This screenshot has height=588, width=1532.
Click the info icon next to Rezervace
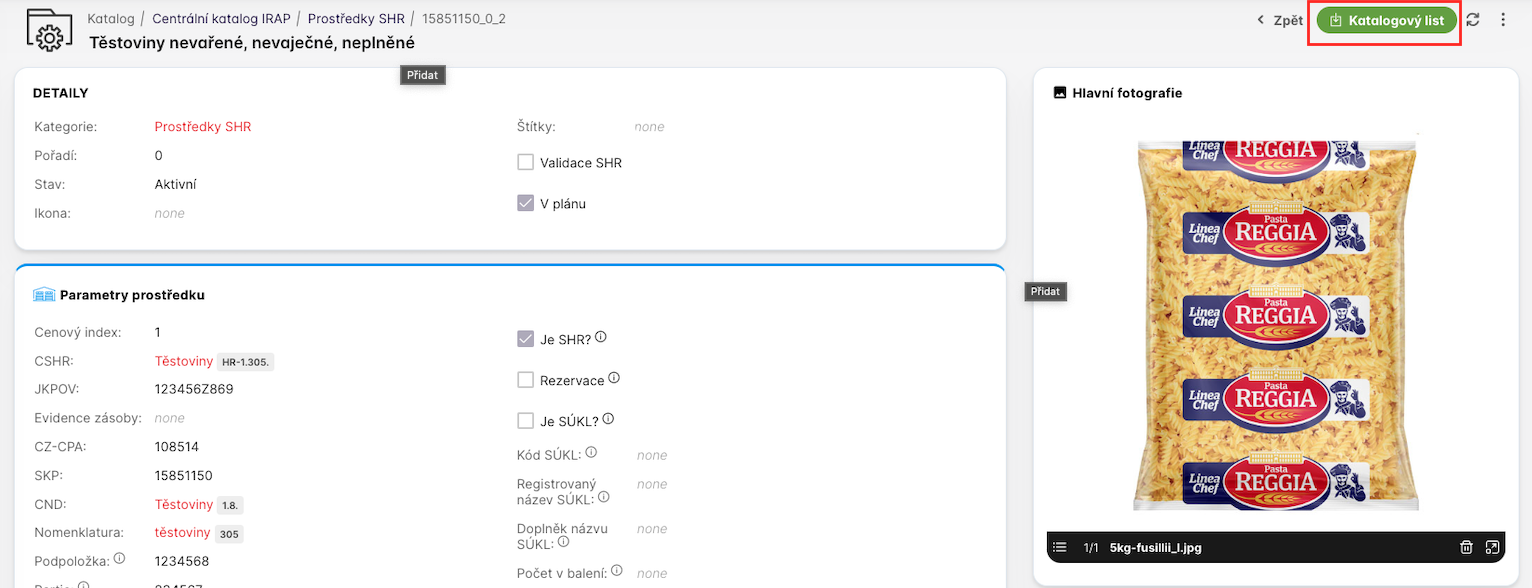614,378
